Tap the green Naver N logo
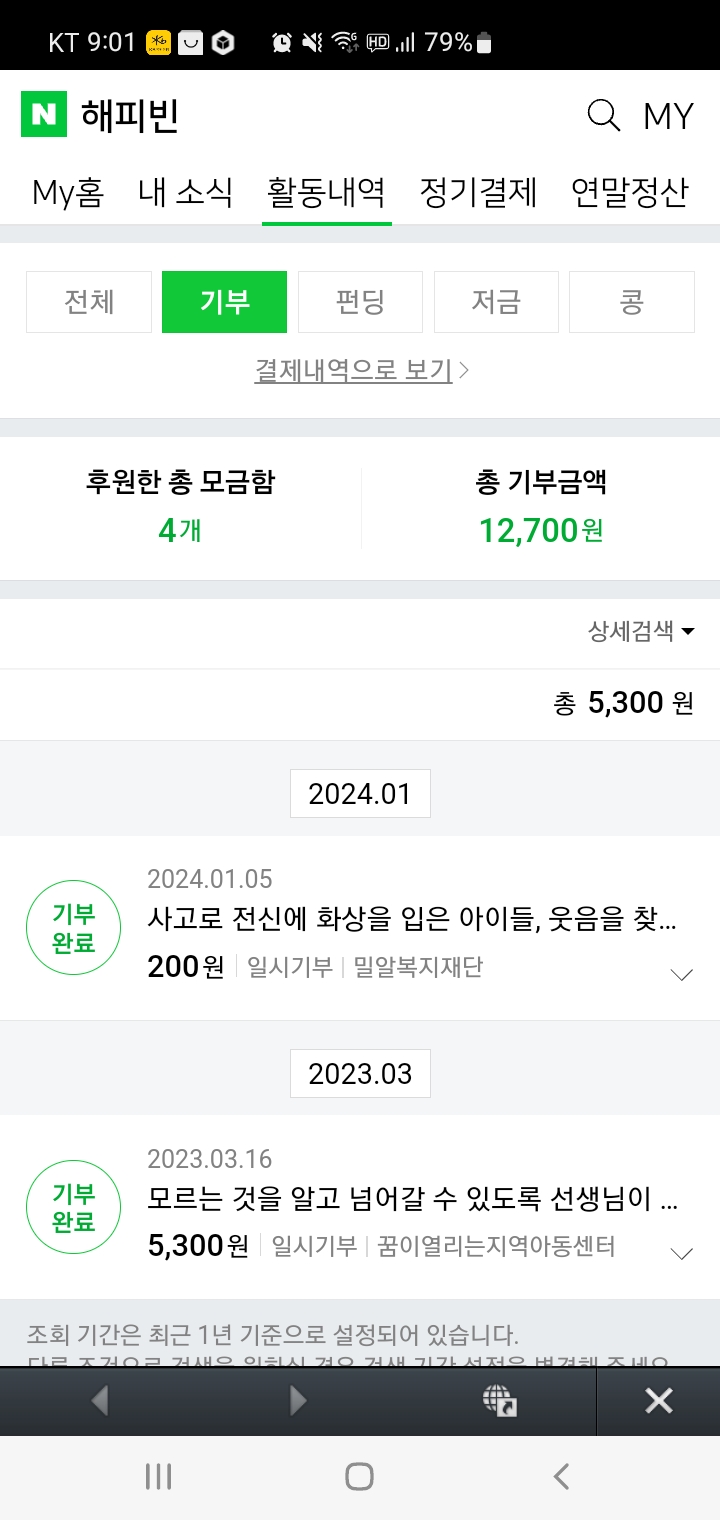This screenshot has width=720, height=1520. pyautogui.click(x=43, y=115)
